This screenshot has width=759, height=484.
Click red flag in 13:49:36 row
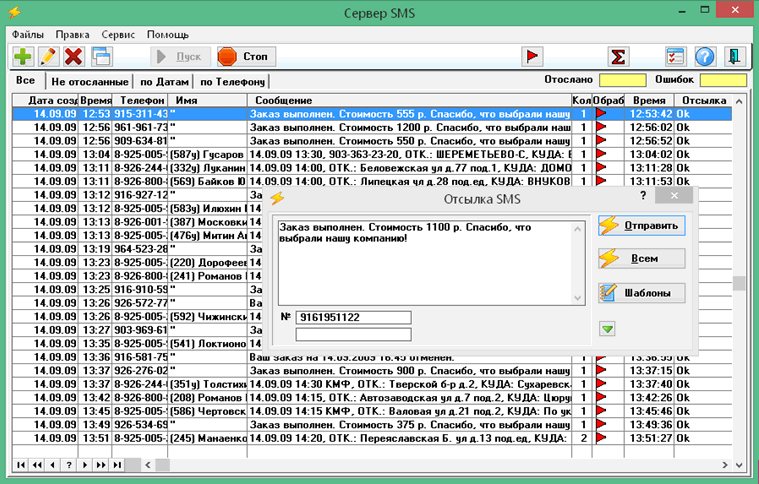coord(601,424)
